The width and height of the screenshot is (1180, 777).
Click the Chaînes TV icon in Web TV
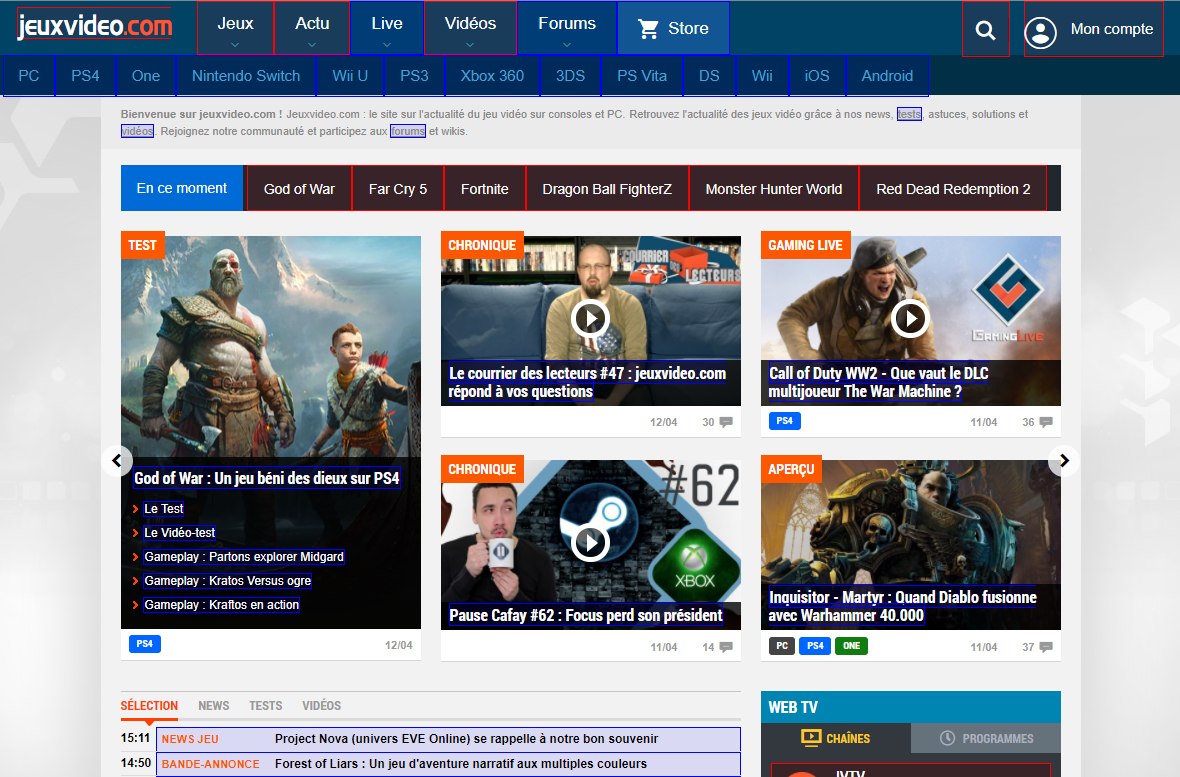coord(811,738)
